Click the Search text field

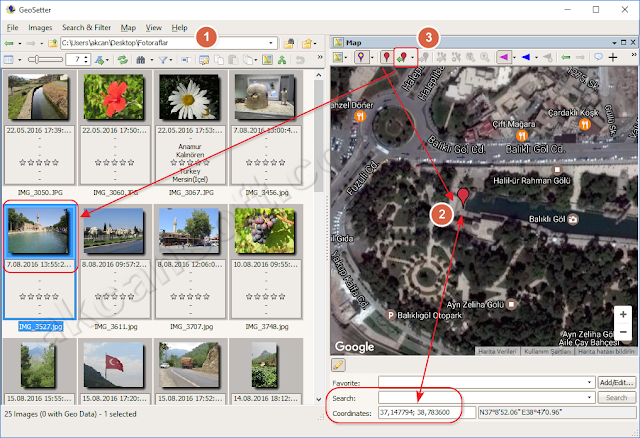pos(486,397)
